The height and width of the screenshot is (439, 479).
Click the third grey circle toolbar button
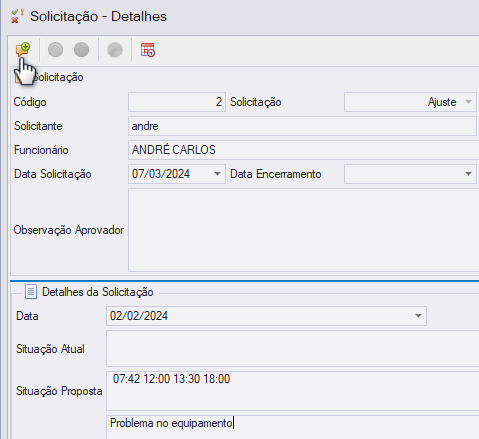point(115,50)
